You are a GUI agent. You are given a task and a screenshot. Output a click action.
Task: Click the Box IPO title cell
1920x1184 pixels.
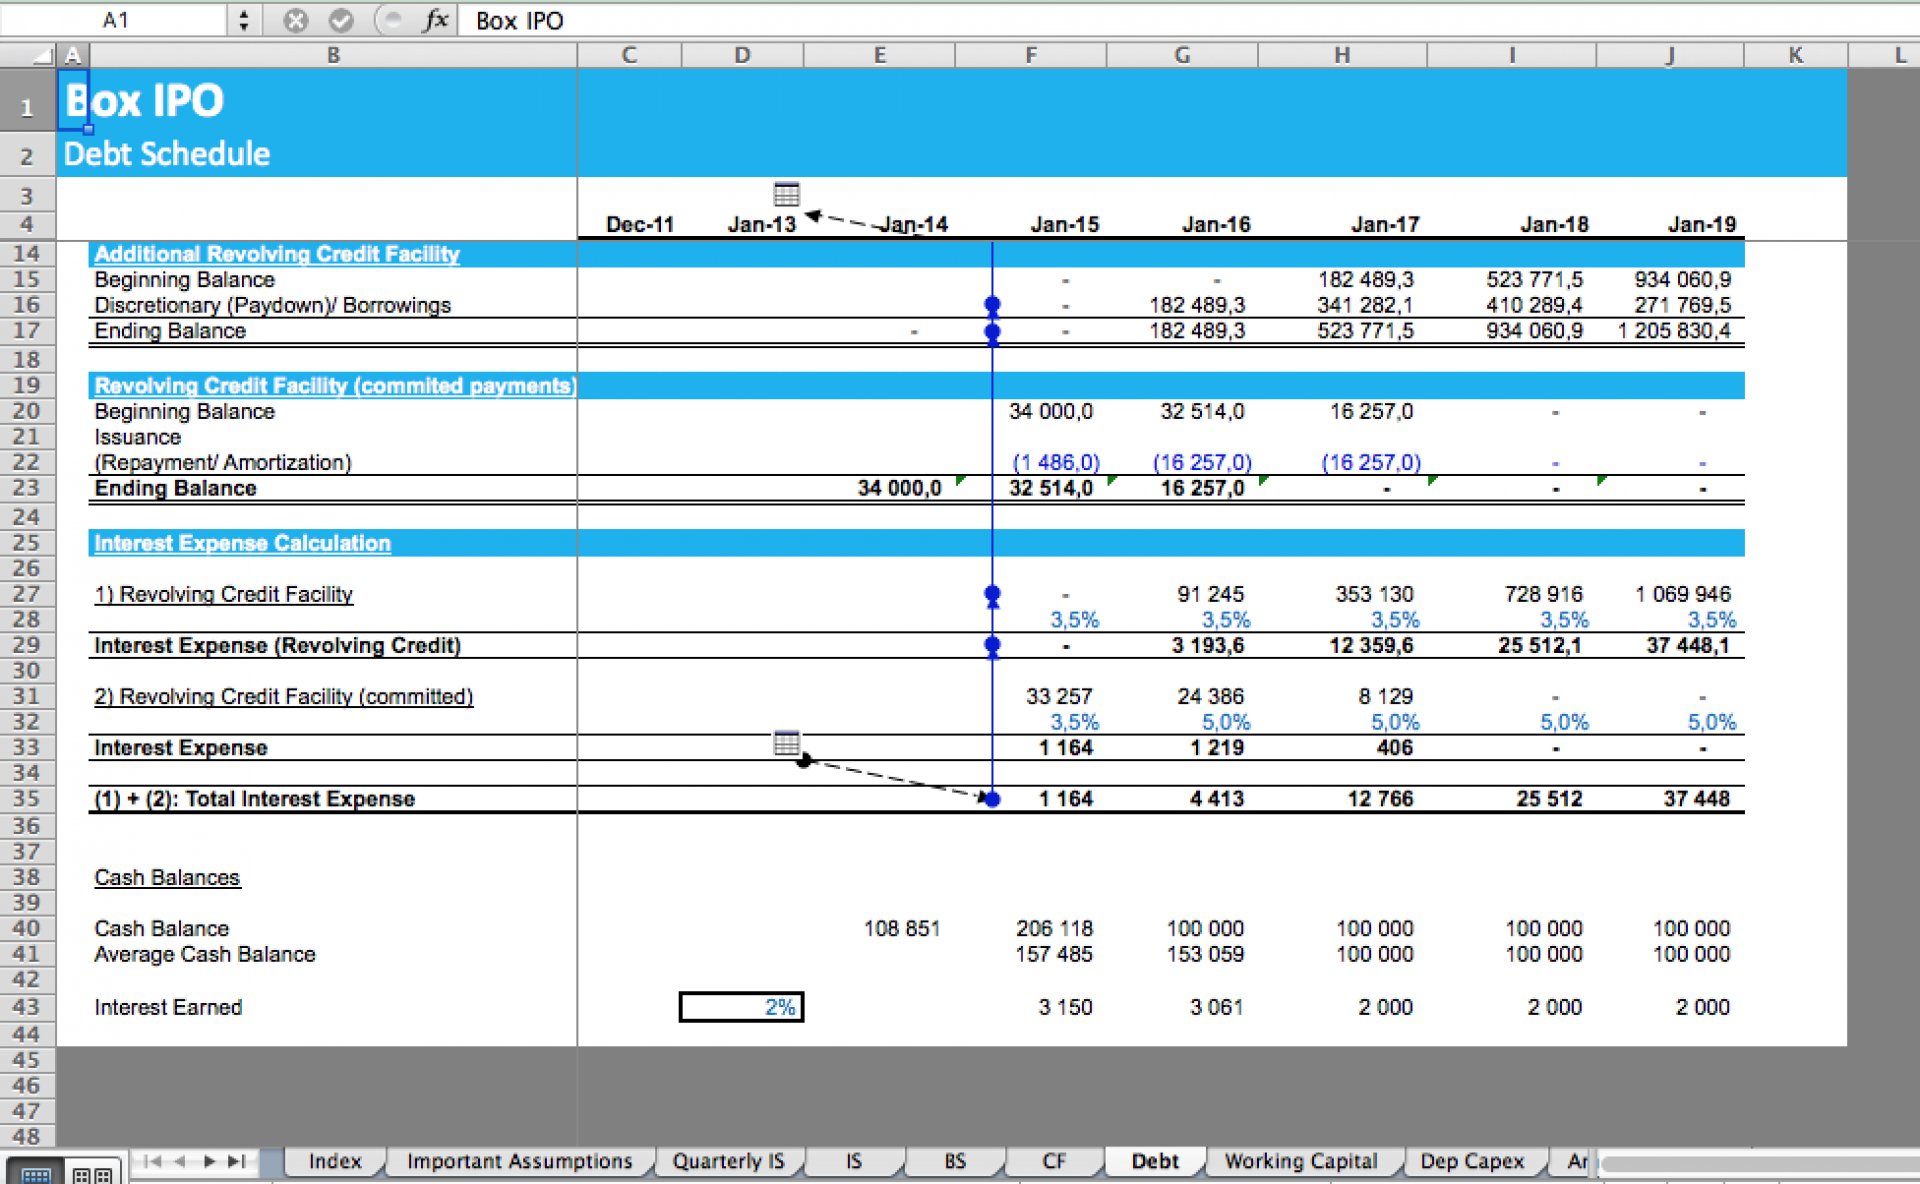(144, 101)
